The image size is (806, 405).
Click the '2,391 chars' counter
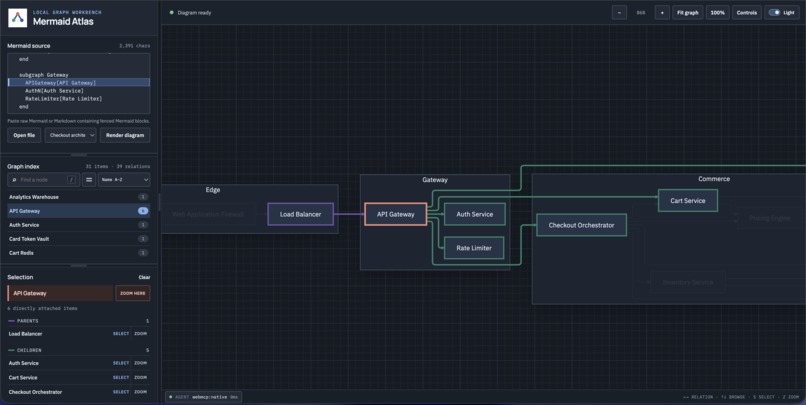135,46
